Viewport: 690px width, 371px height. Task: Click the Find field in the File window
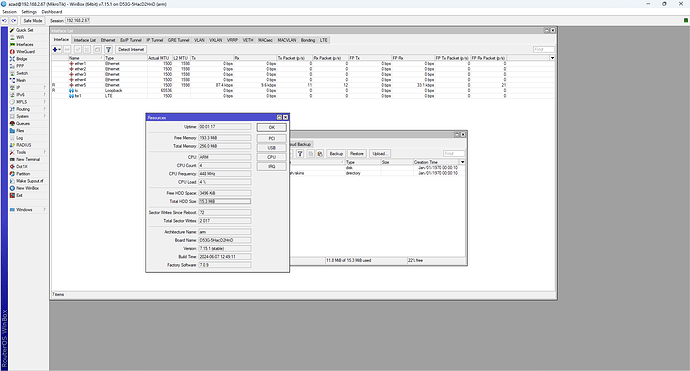pyautogui.click(x=454, y=153)
